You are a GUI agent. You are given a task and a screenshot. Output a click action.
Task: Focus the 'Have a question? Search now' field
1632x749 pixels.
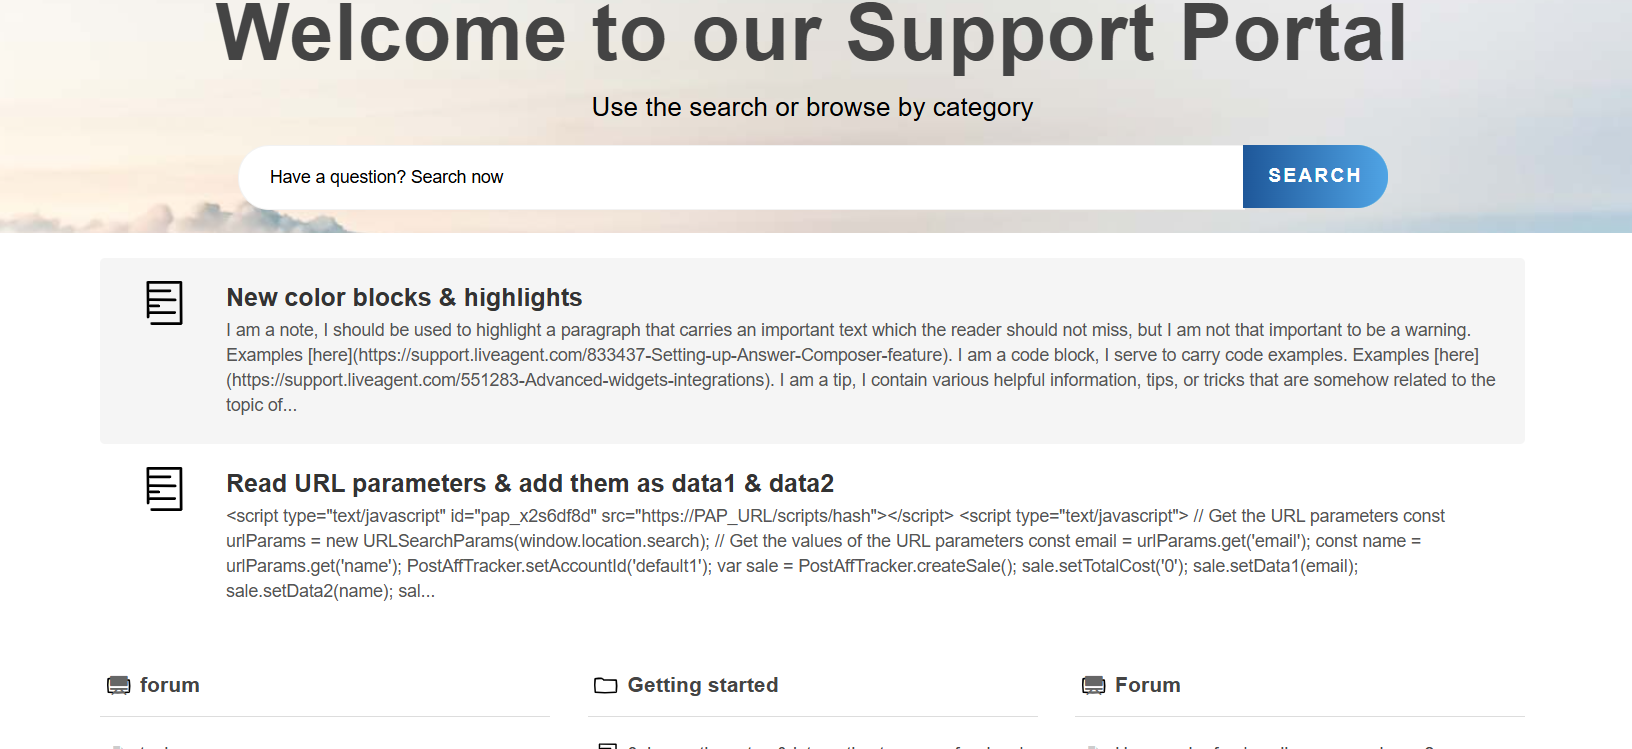coord(740,177)
